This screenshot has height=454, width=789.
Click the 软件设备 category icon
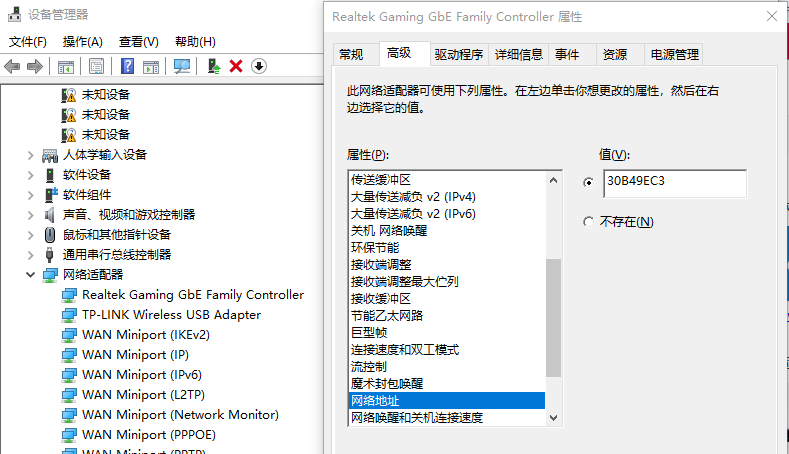pos(50,175)
